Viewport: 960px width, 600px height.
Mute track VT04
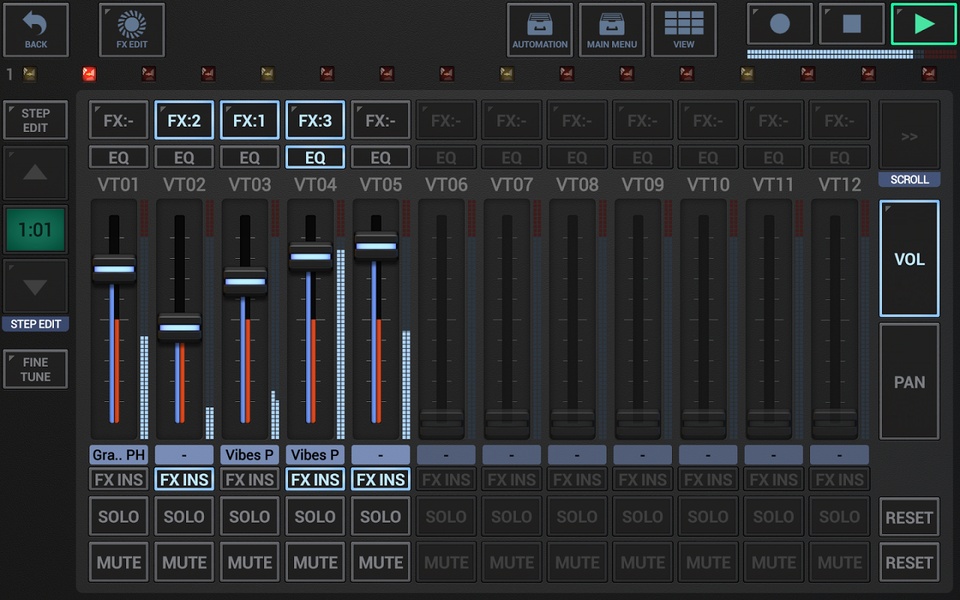point(315,562)
